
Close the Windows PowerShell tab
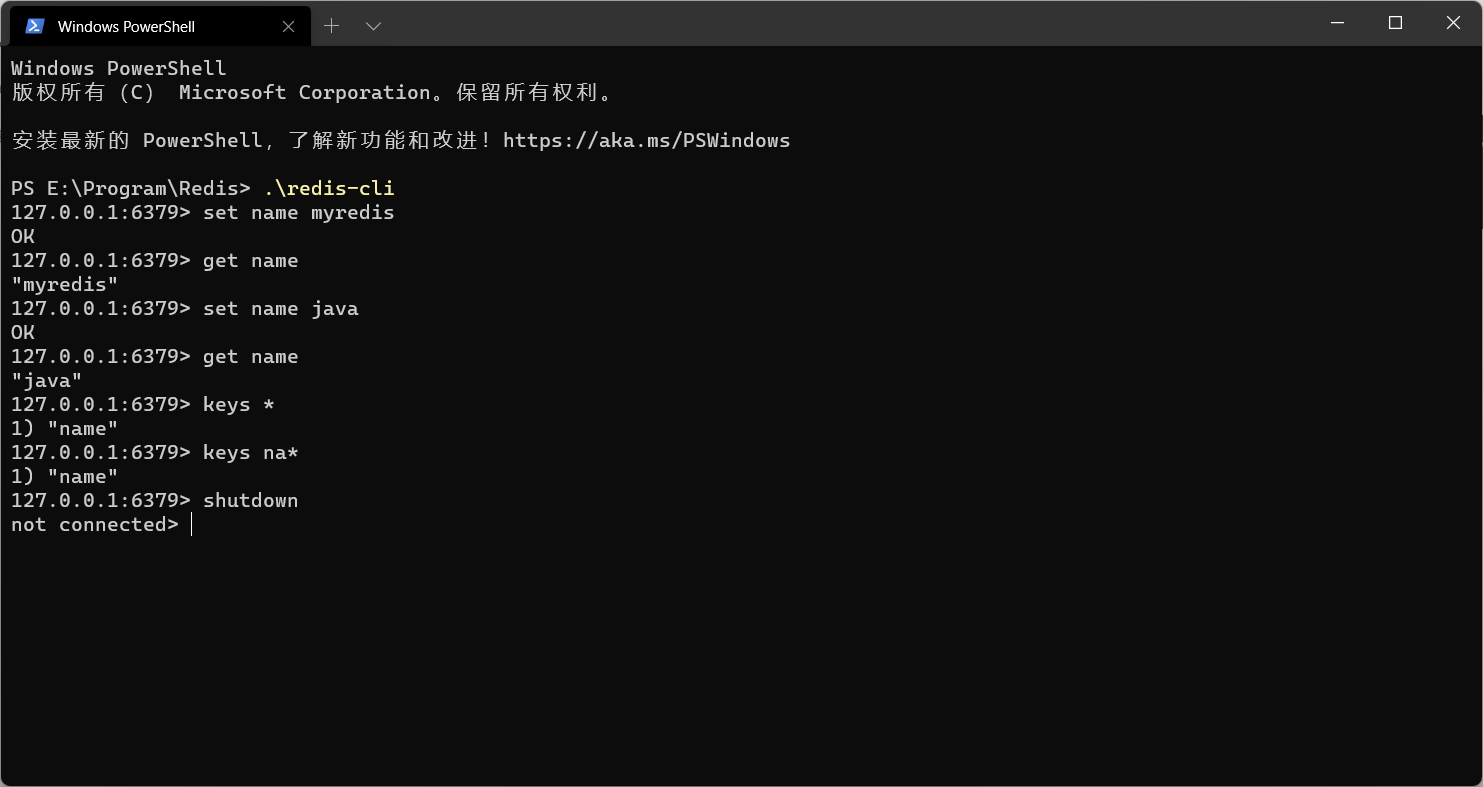(x=288, y=27)
